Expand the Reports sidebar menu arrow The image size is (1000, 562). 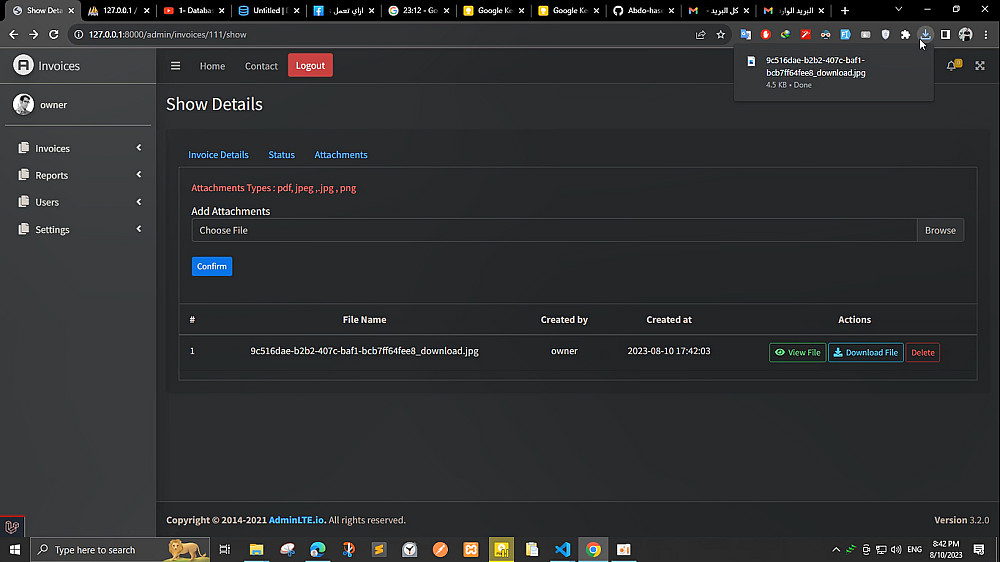(x=138, y=175)
